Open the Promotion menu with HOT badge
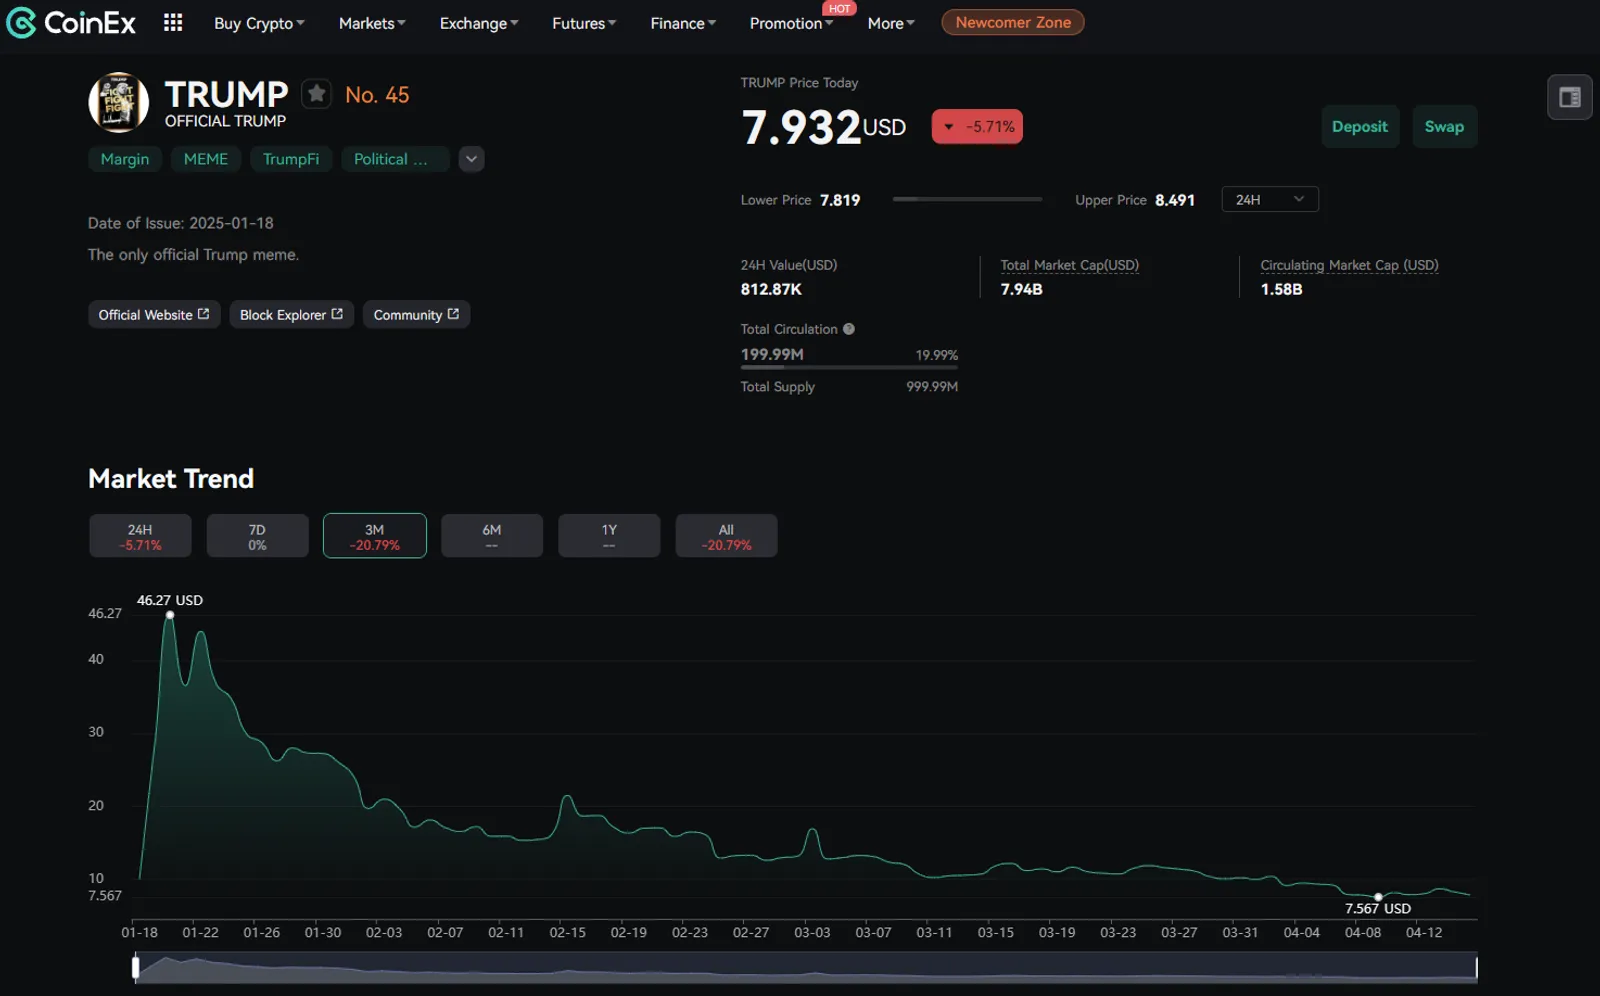This screenshot has width=1600, height=996. 791,23
